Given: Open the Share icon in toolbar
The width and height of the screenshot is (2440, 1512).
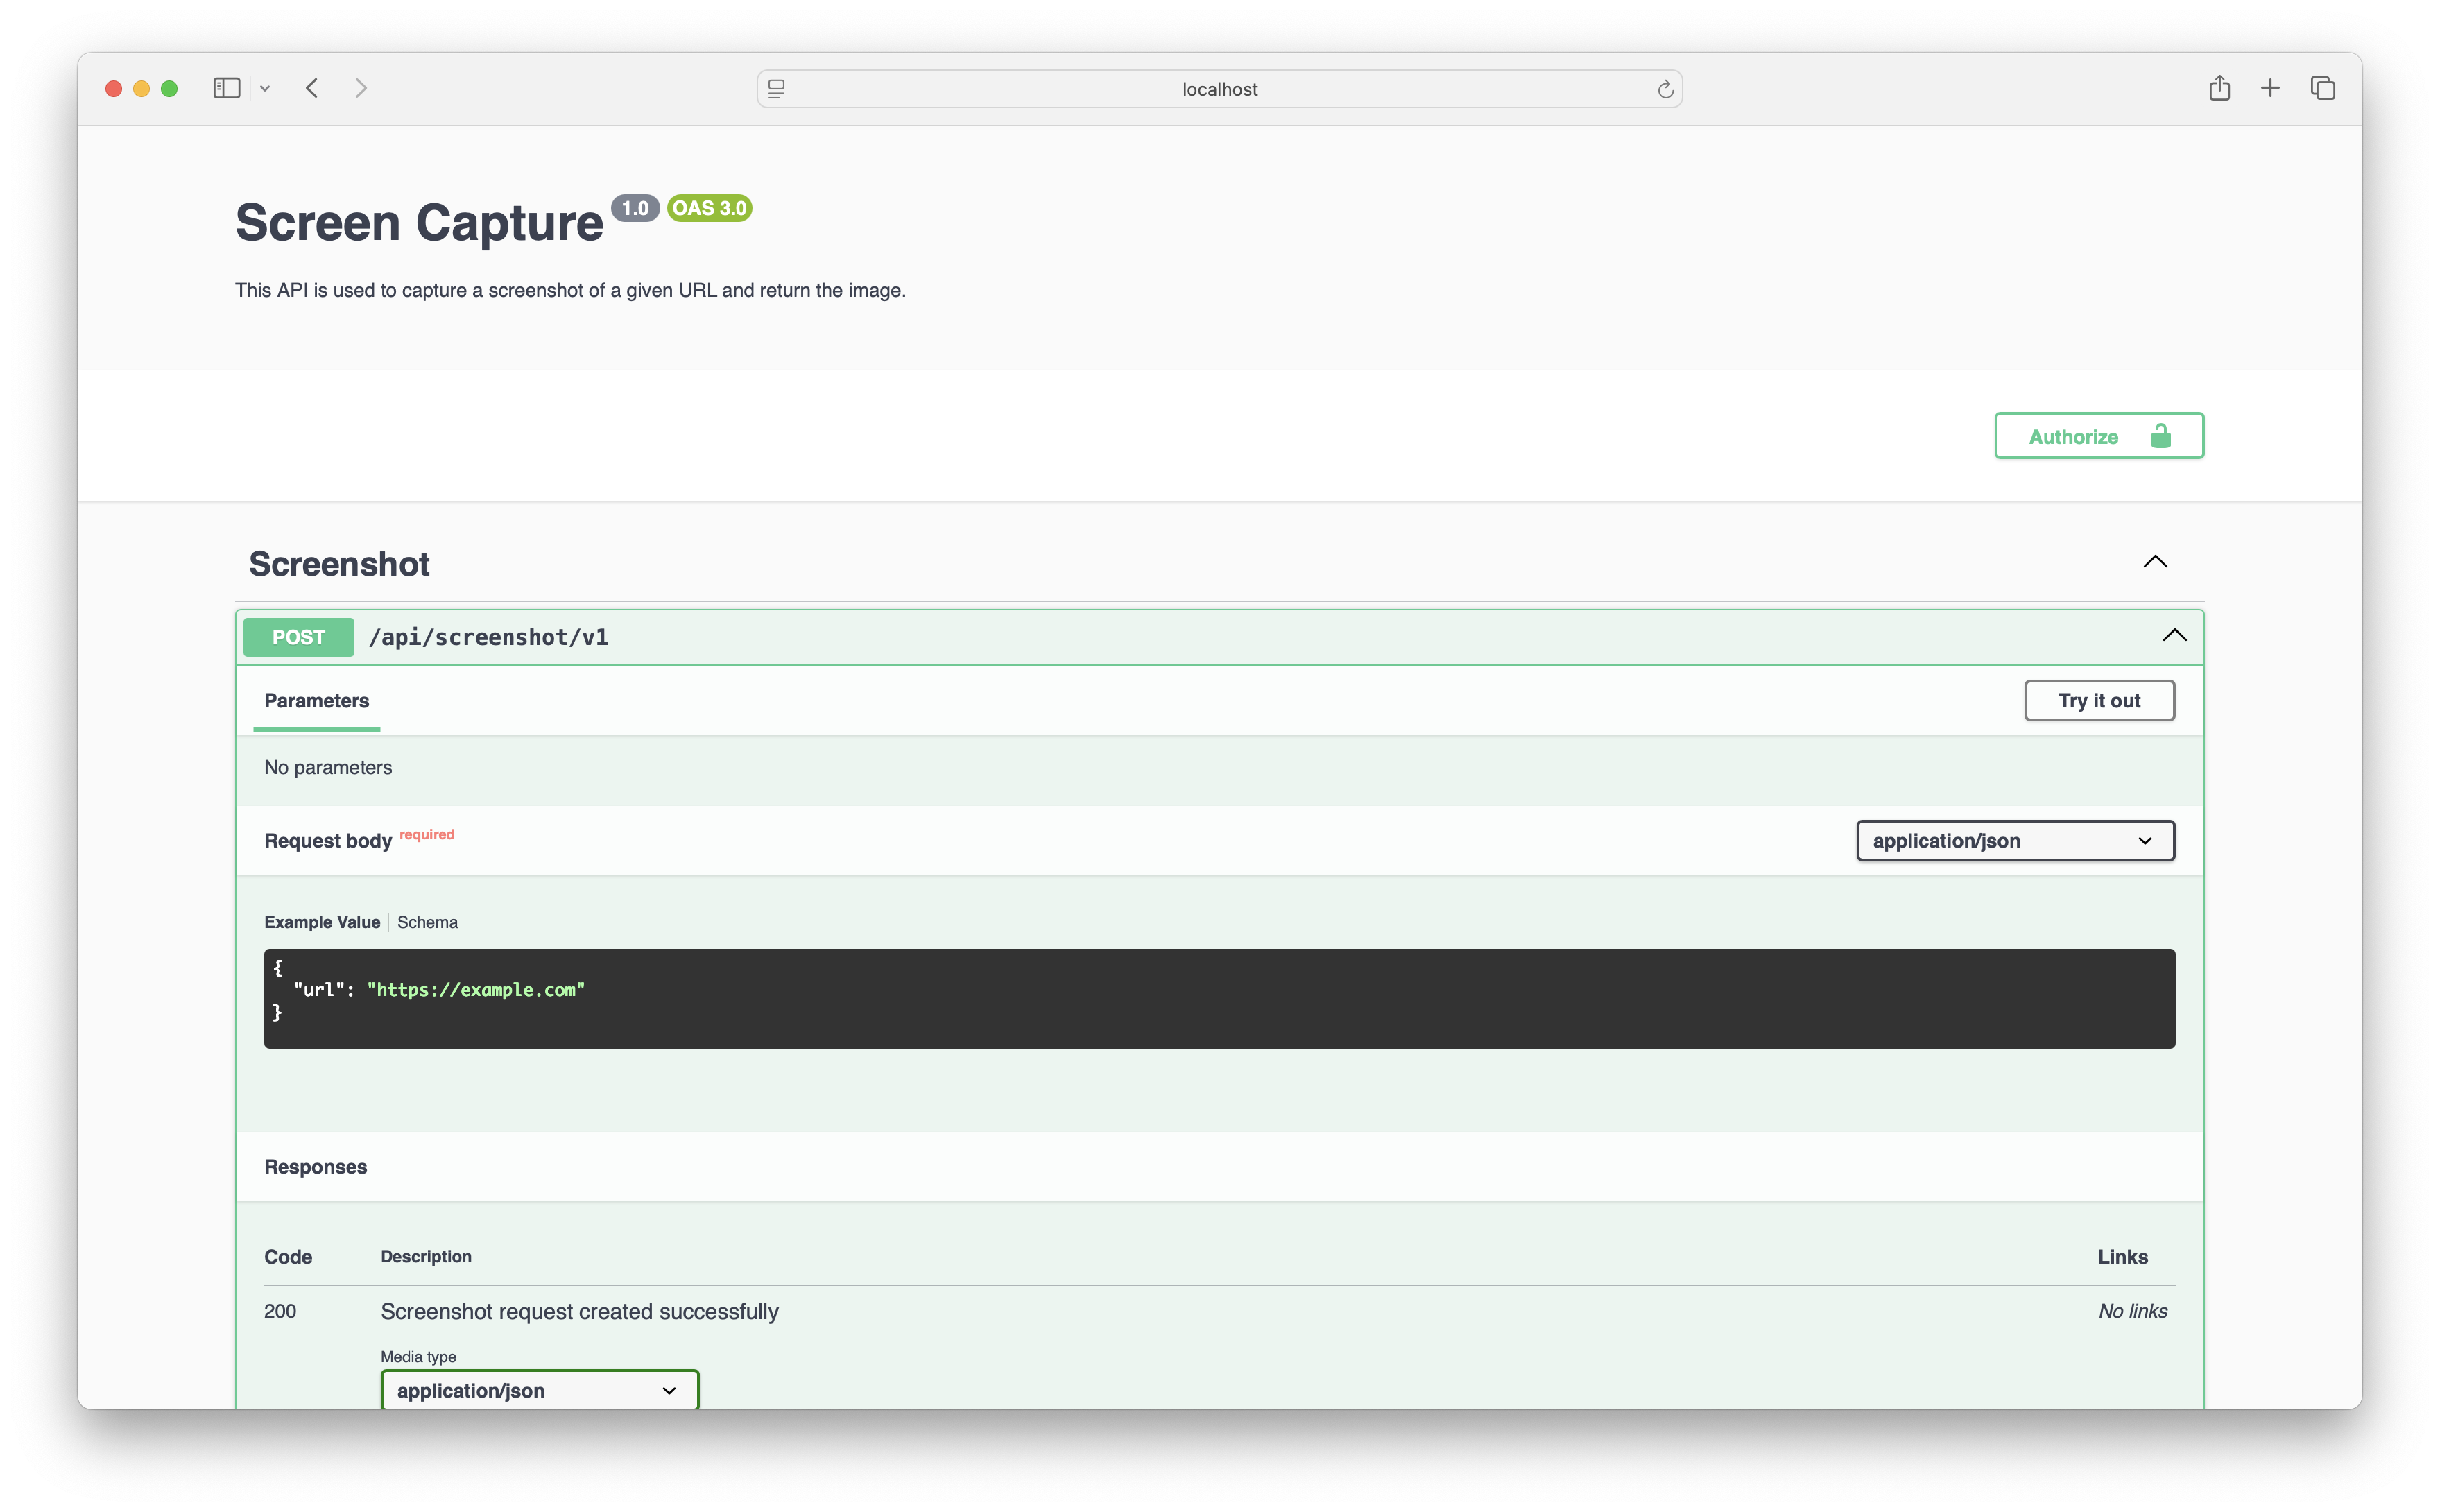Looking at the screenshot, I should pyautogui.click(x=2219, y=88).
